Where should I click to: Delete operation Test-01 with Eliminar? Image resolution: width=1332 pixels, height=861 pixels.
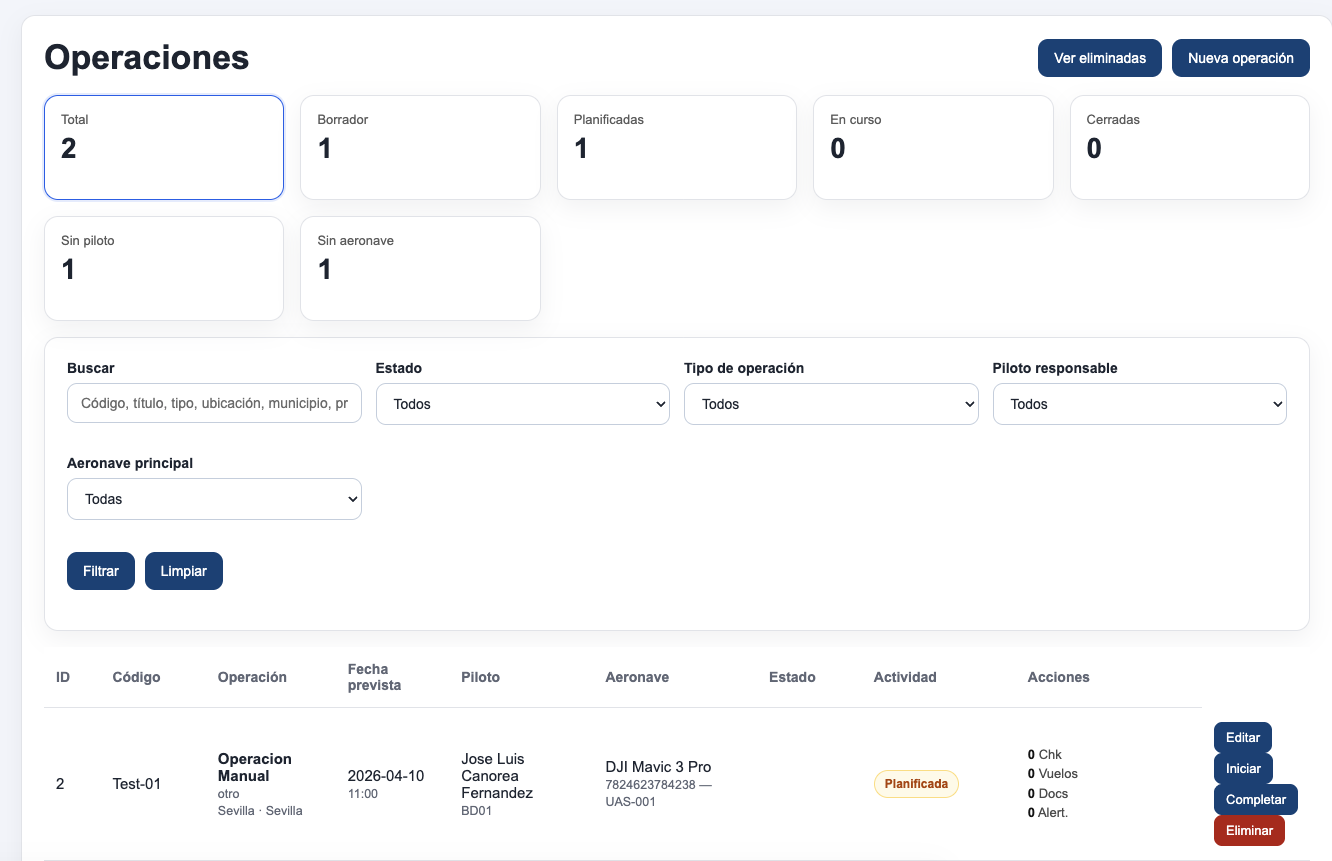pyautogui.click(x=1249, y=830)
